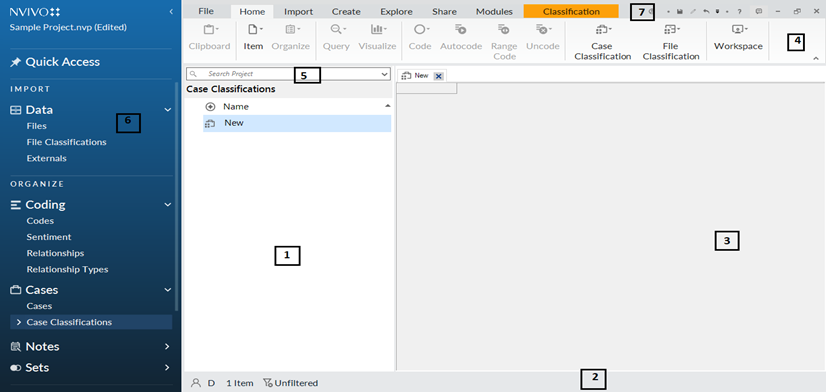This screenshot has height=392, width=826.
Task: Click into the Search Project field
Action: click(289, 74)
